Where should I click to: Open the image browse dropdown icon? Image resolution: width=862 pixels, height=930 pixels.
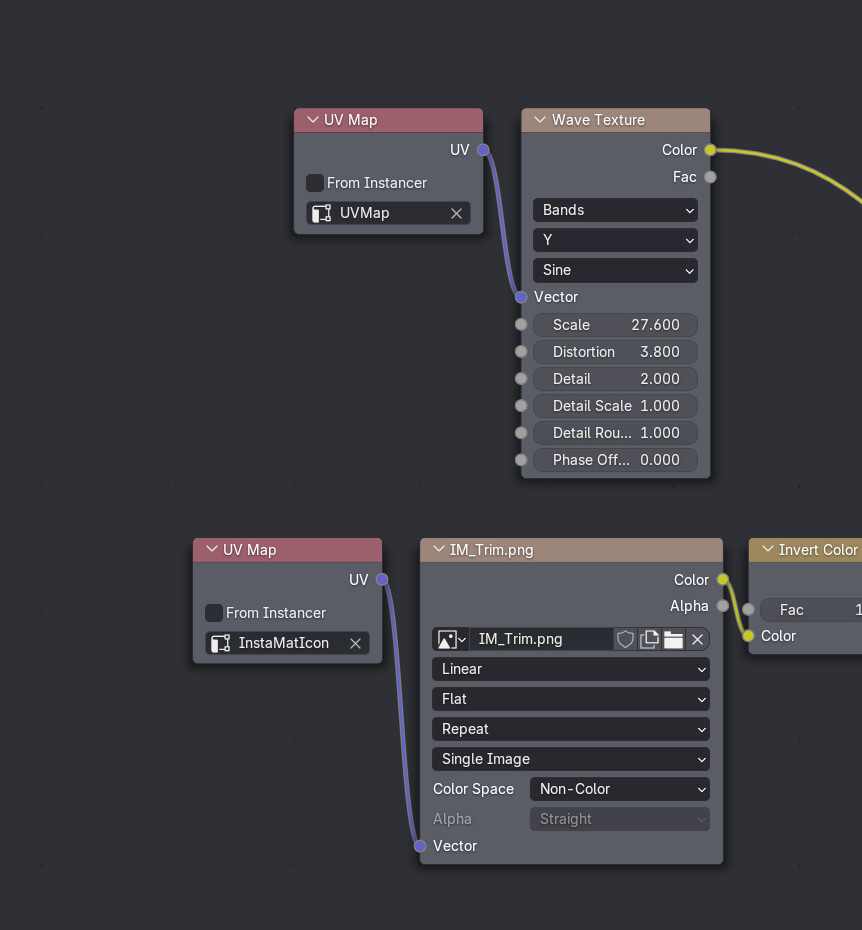tap(451, 639)
